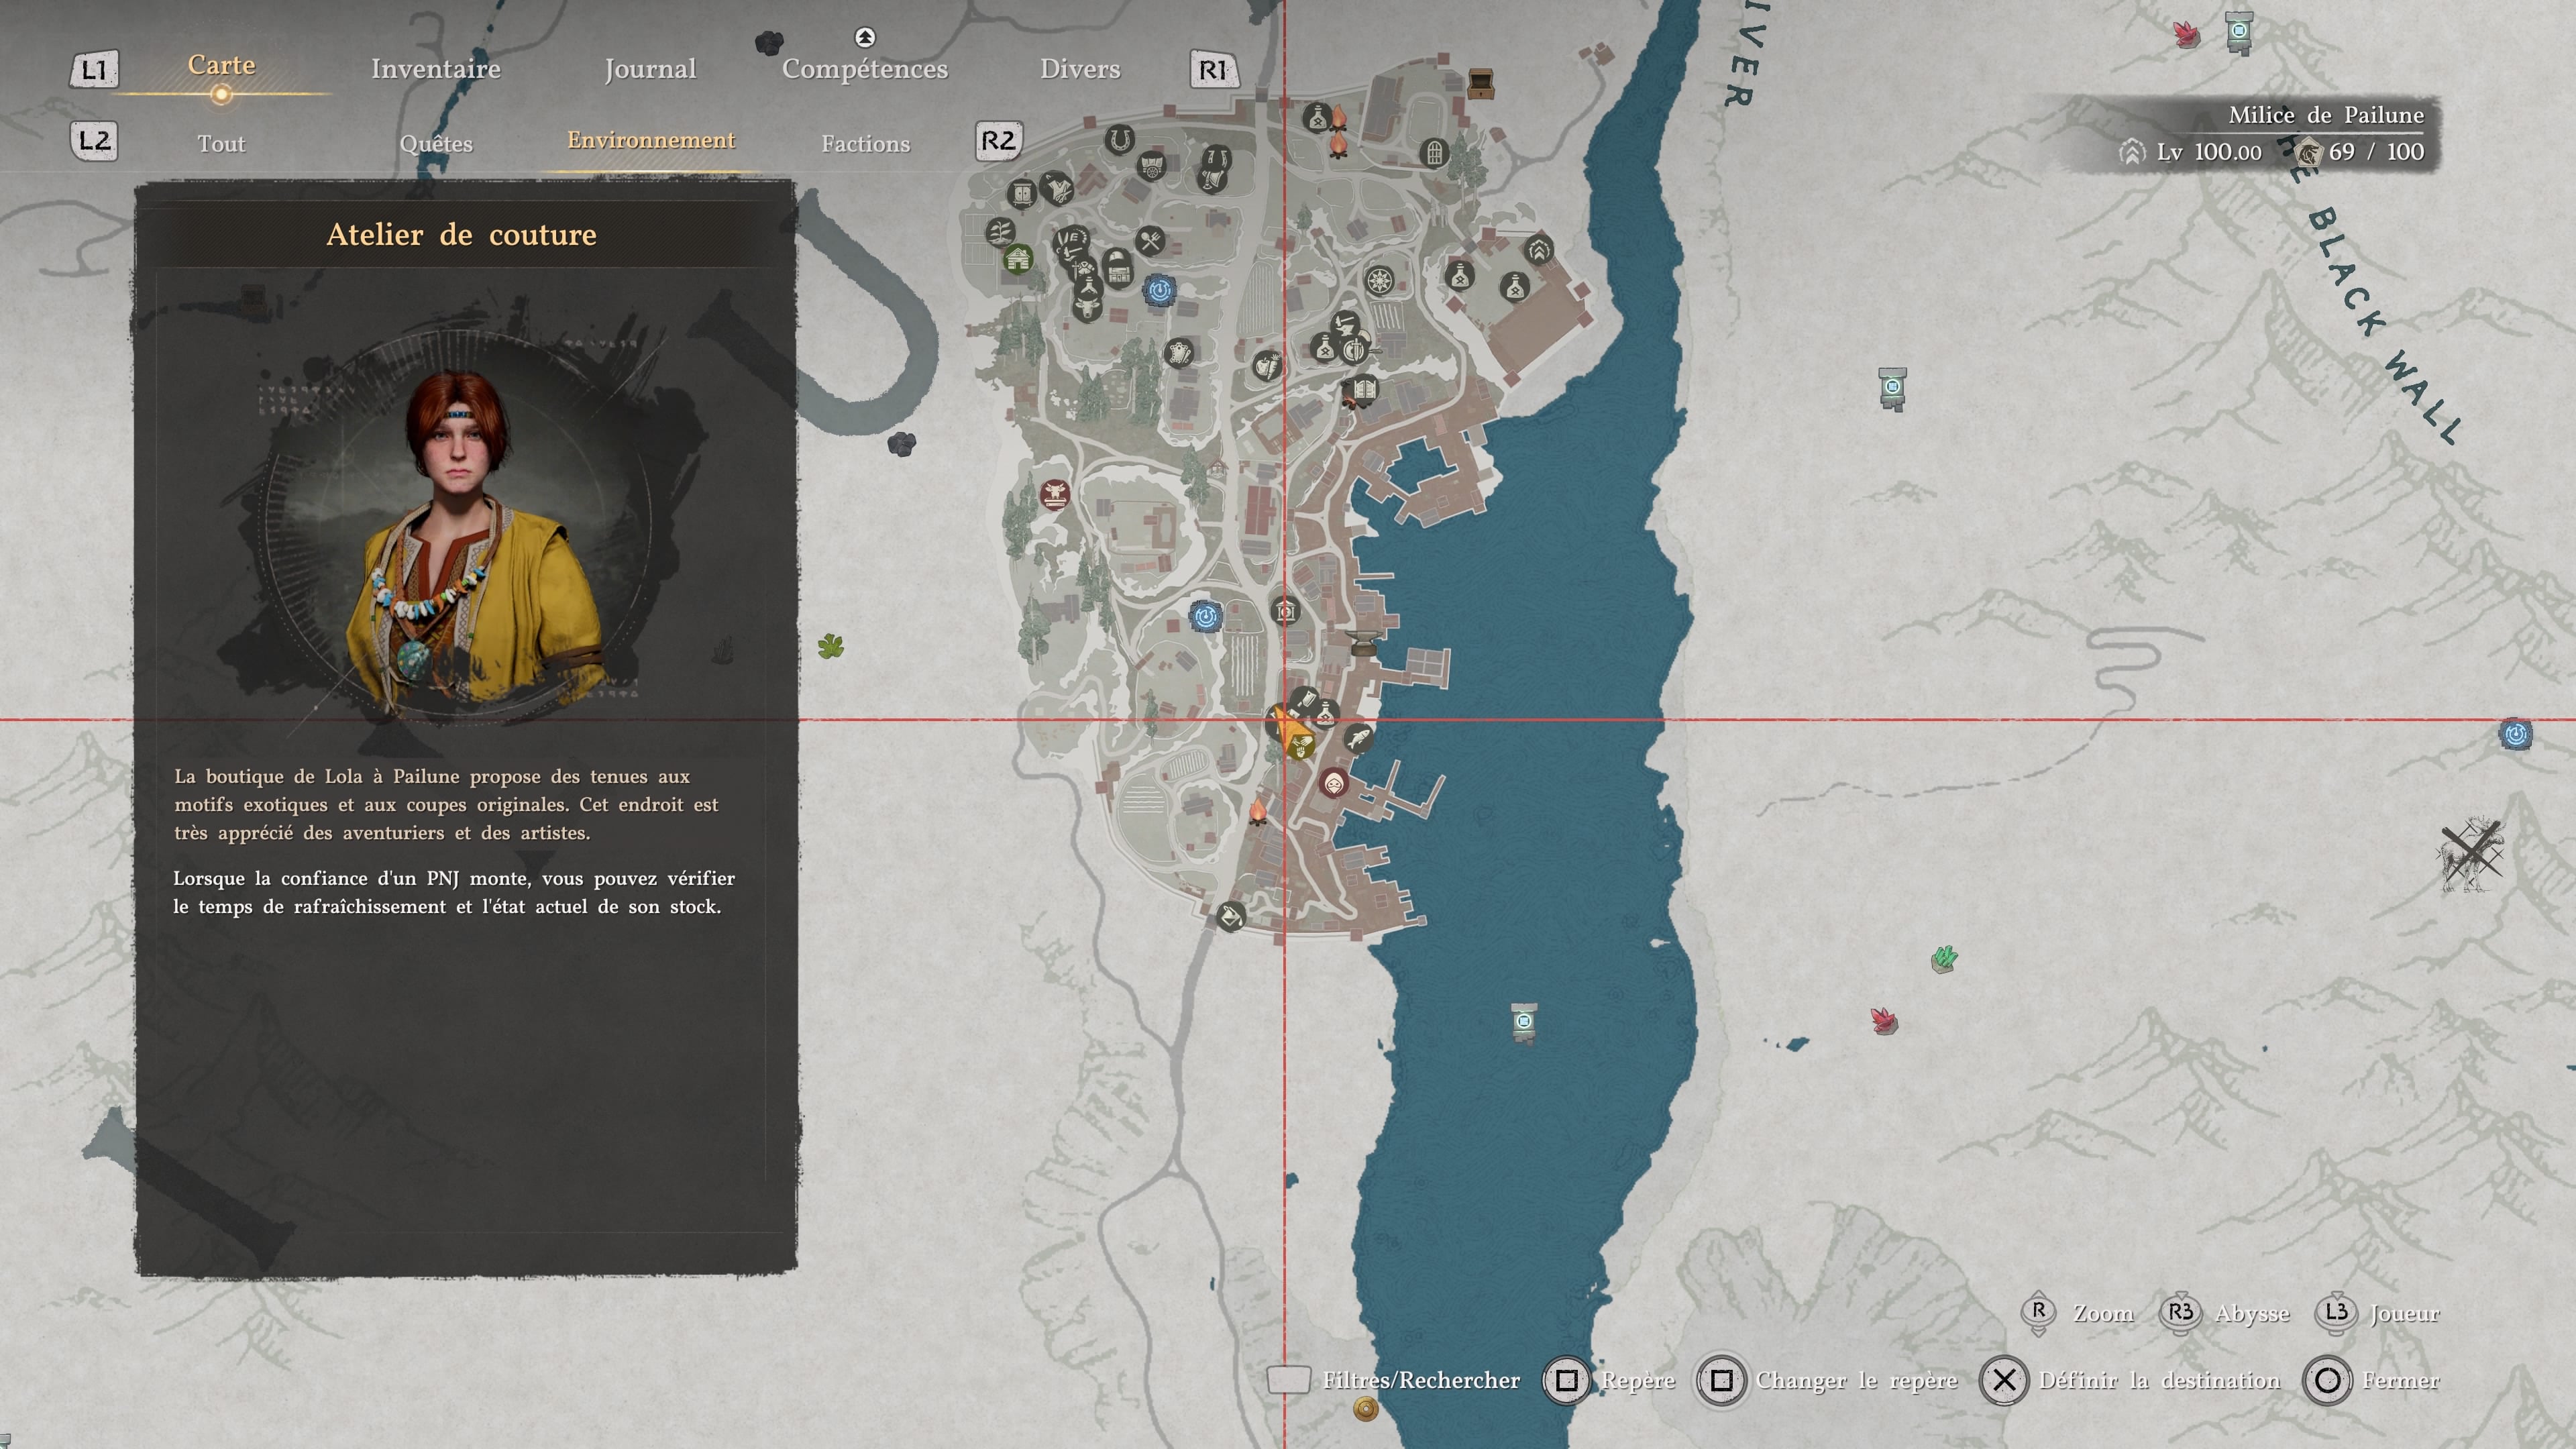Screen dimensions: 2576x1449
Task: Select the covered wagon icon
Action: click(x=1152, y=166)
